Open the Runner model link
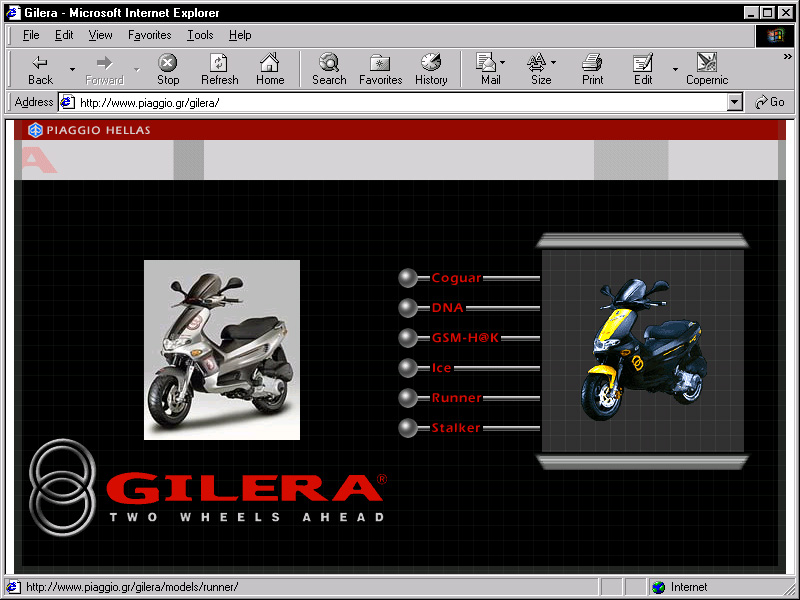This screenshot has width=800, height=600. point(456,397)
